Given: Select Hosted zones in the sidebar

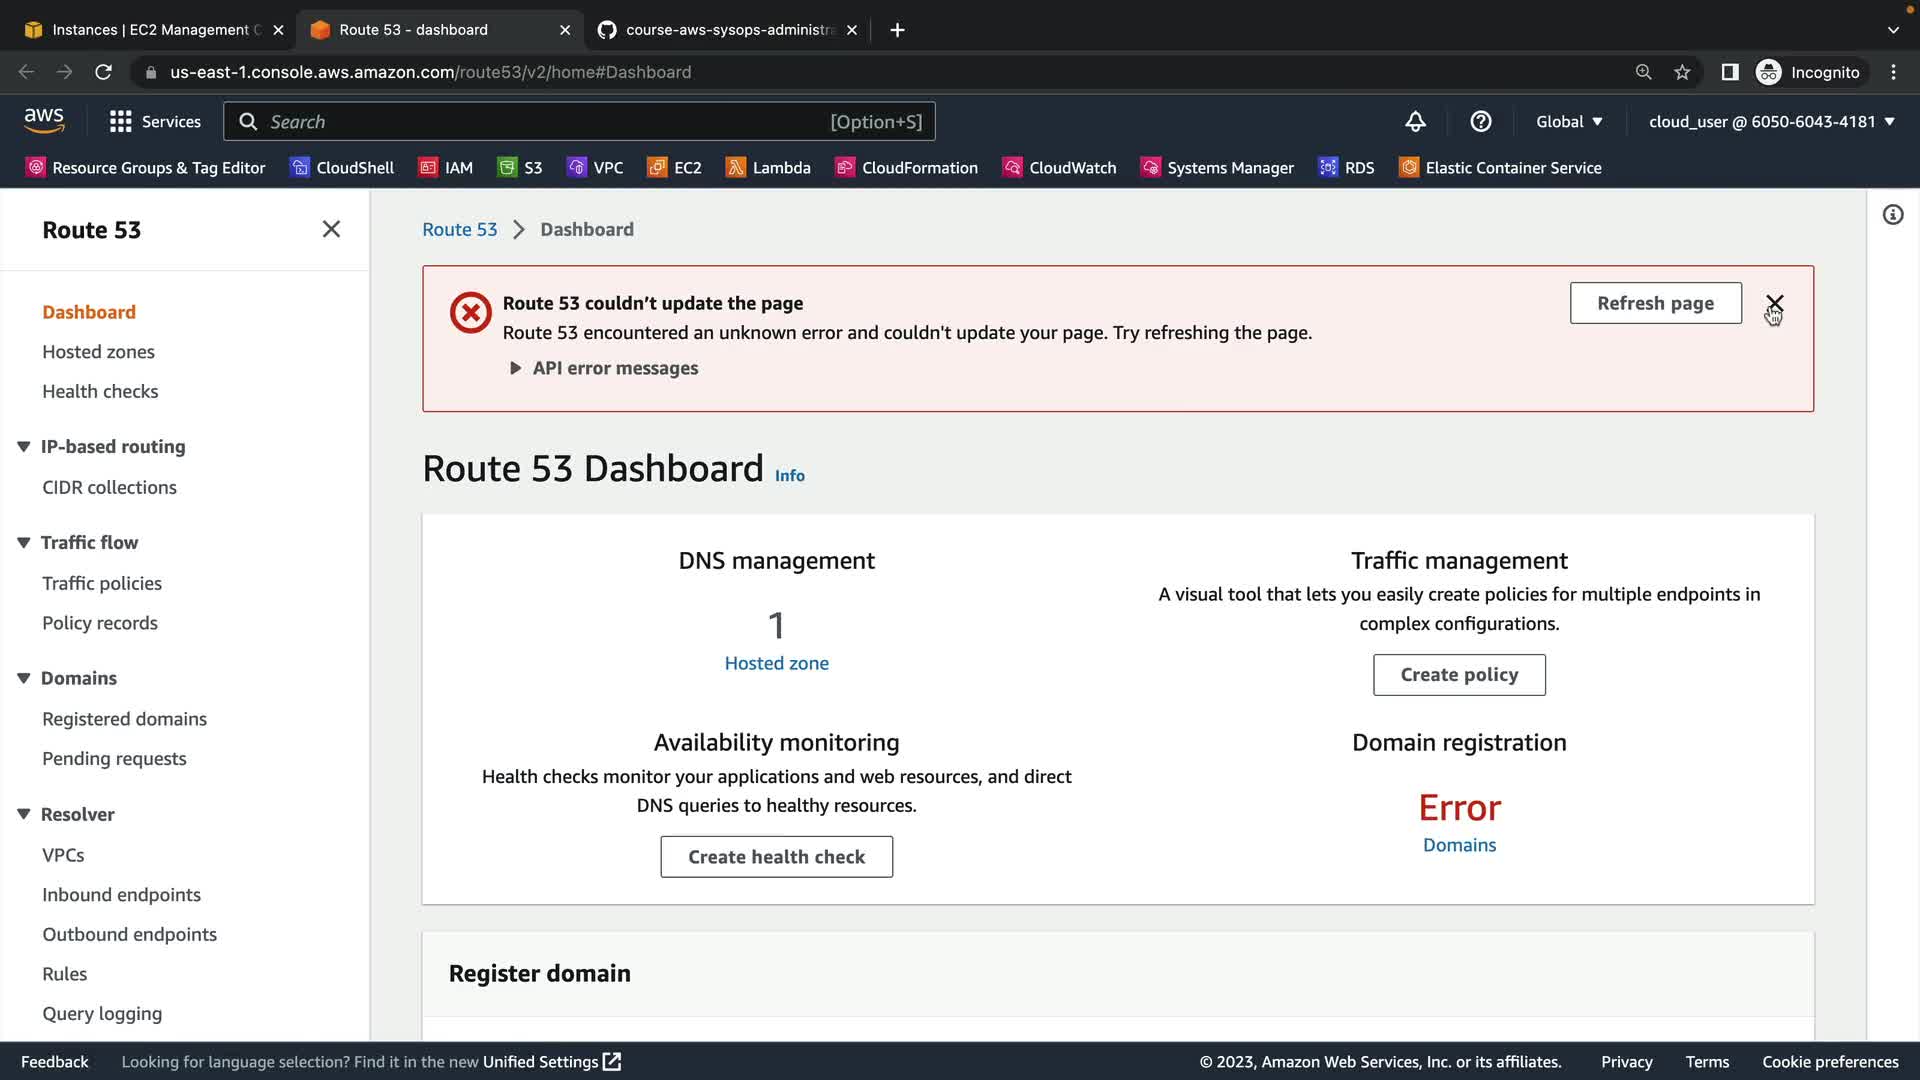Looking at the screenshot, I should (98, 352).
